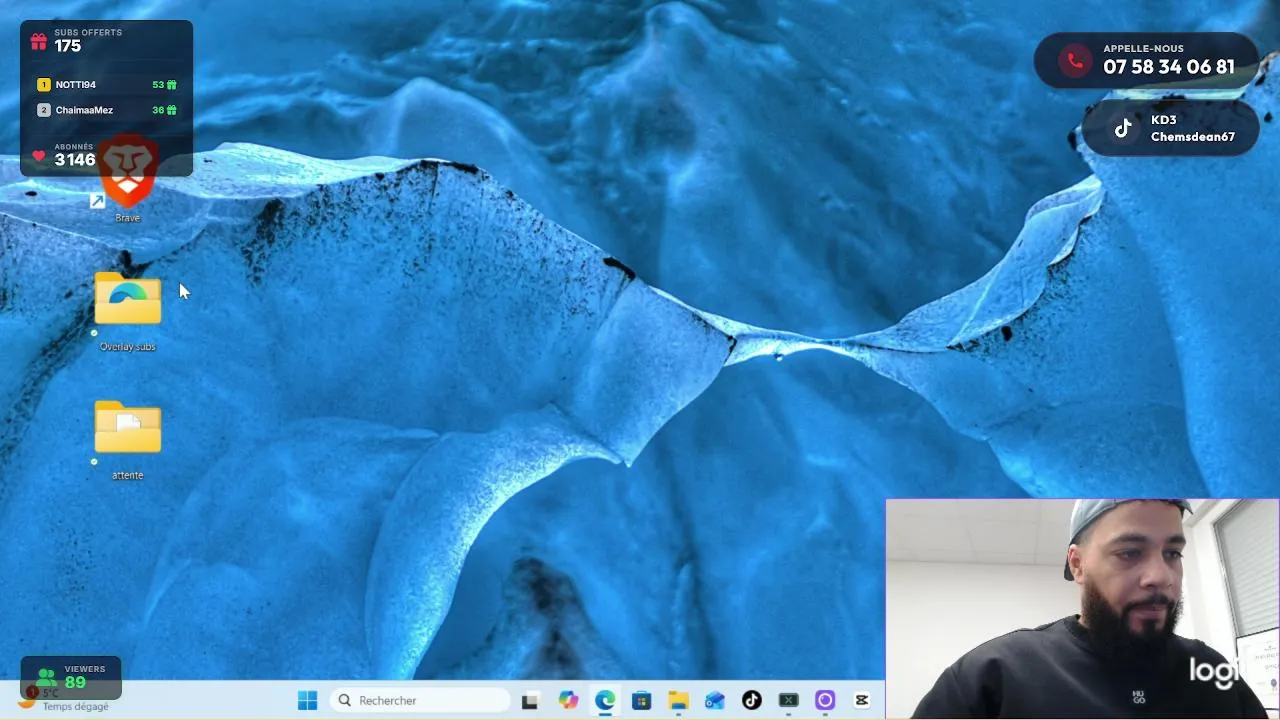Screen dimensions: 1280x720
Task: Open Microsoft Store from the taskbar
Action: point(642,700)
